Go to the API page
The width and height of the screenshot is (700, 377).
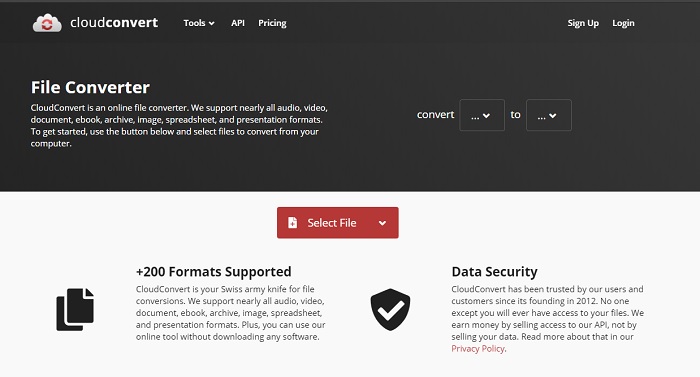(238, 23)
